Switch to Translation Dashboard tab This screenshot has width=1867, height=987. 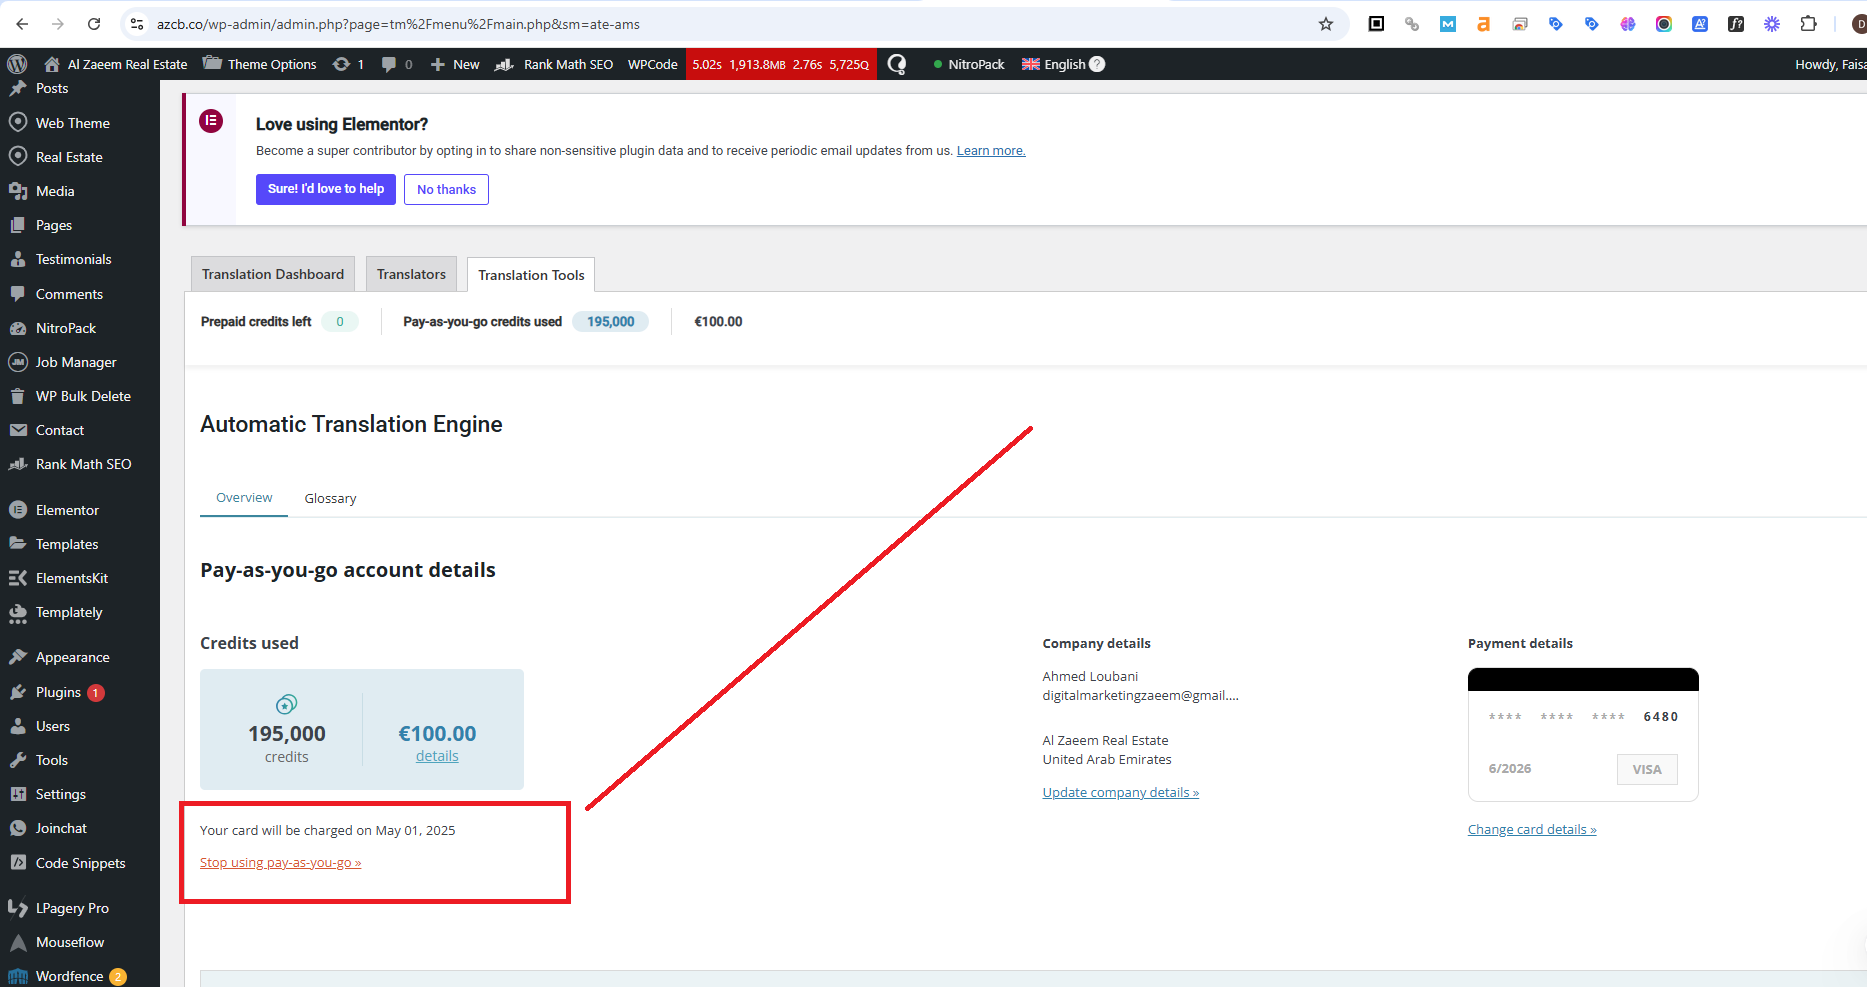click(x=273, y=274)
